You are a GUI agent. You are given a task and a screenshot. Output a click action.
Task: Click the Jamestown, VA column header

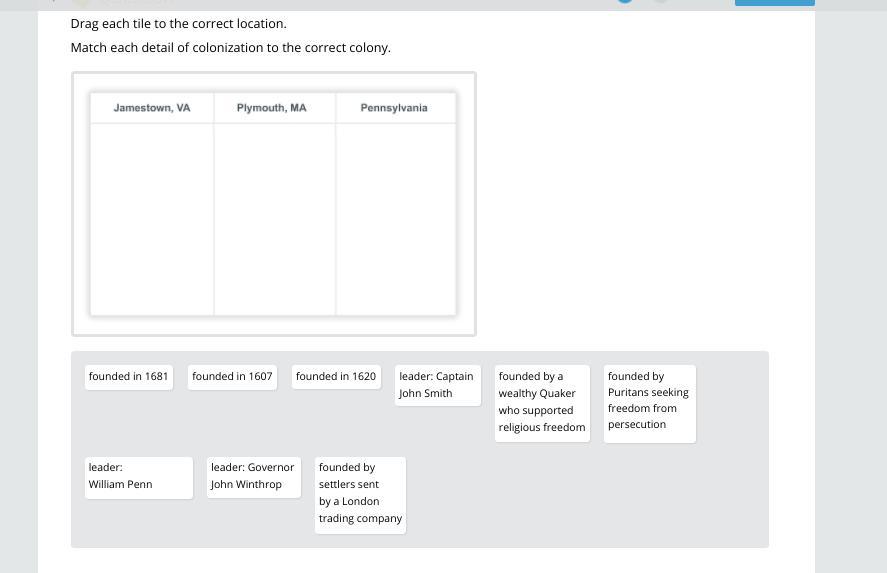(152, 108)
